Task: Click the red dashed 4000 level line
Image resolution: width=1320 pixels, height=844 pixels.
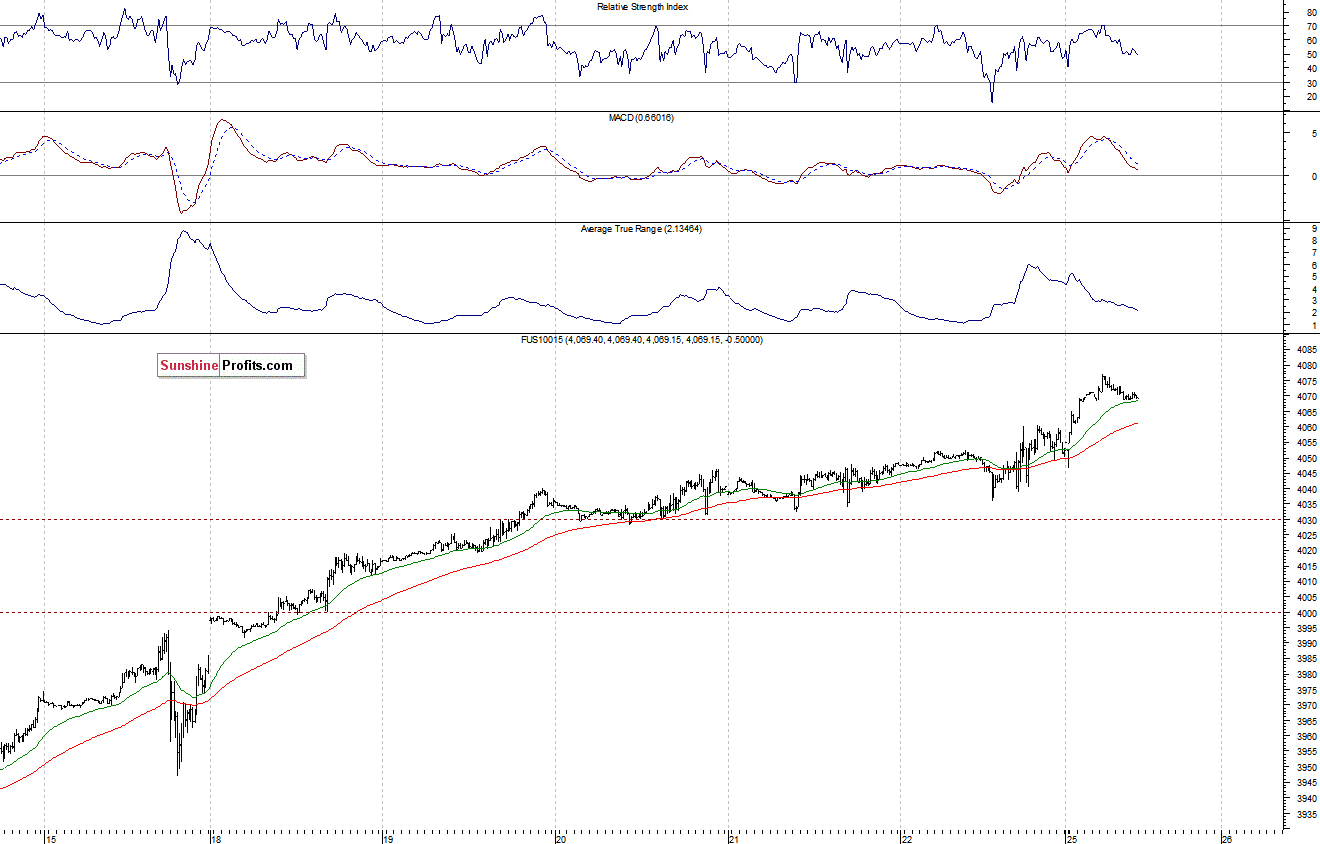Action: (640, 612)
